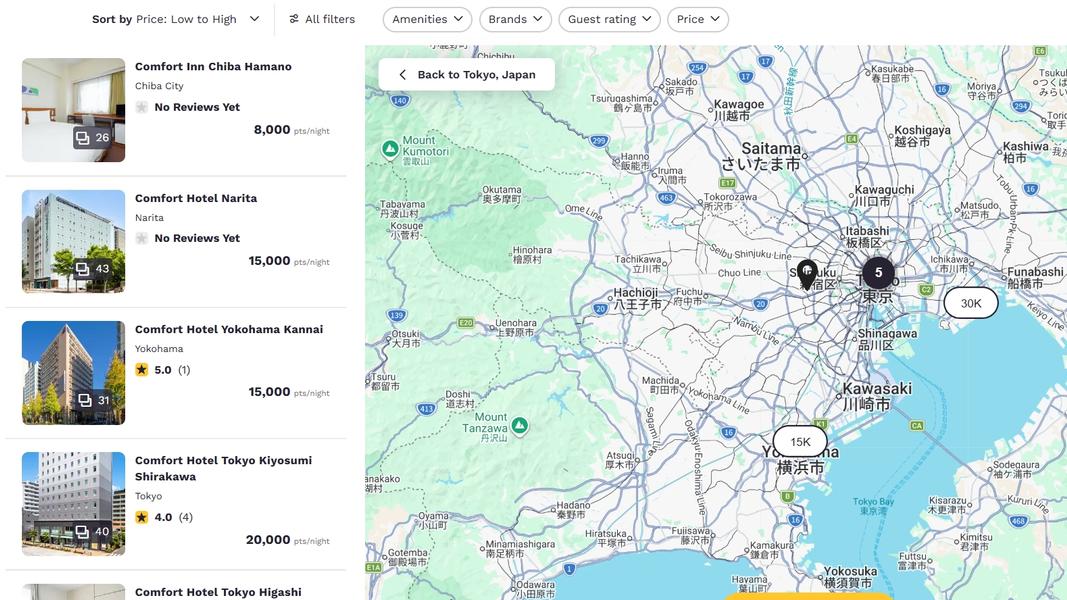The width and height of the screenshot is (1067, 600).
Task: Open Comfort Hotel Tokyo Kiyosumi Shirakawa title
Action: [x=223, y=468]
